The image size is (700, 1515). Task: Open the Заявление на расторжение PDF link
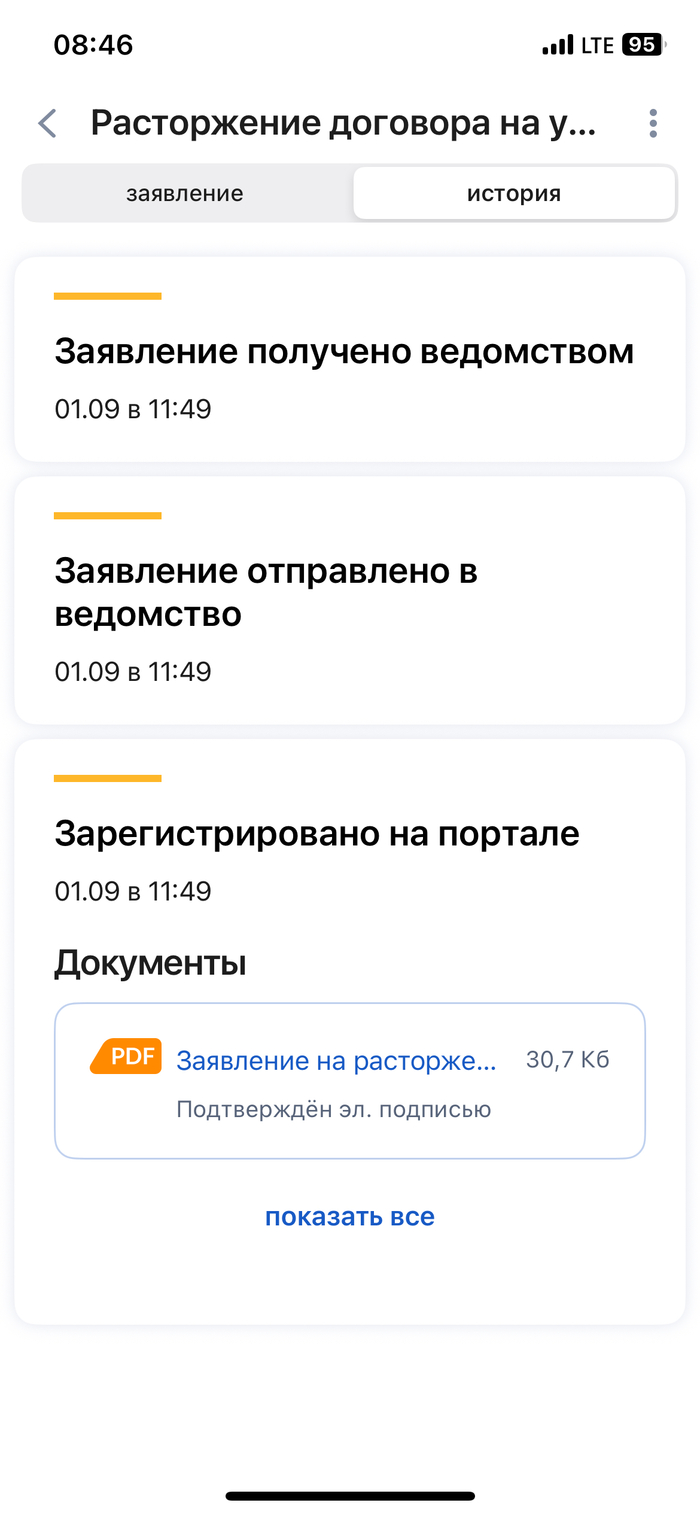pos(336,1061)
